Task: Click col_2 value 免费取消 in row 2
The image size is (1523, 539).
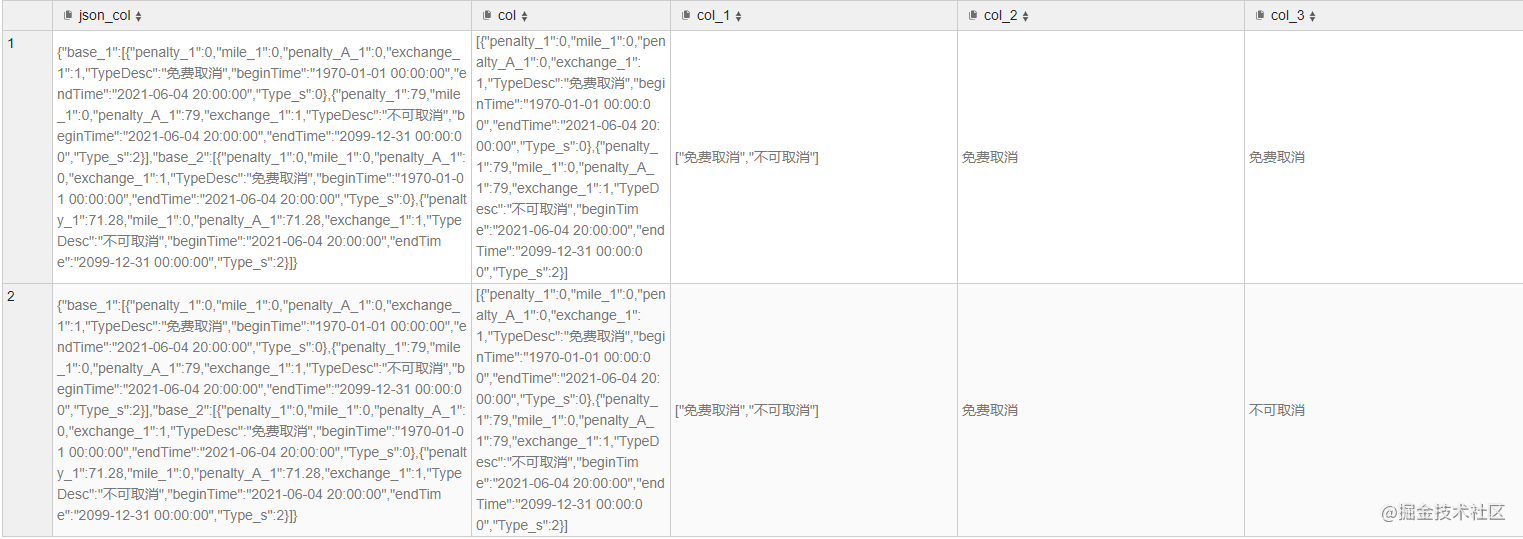Action: click(x=990, y=411)
